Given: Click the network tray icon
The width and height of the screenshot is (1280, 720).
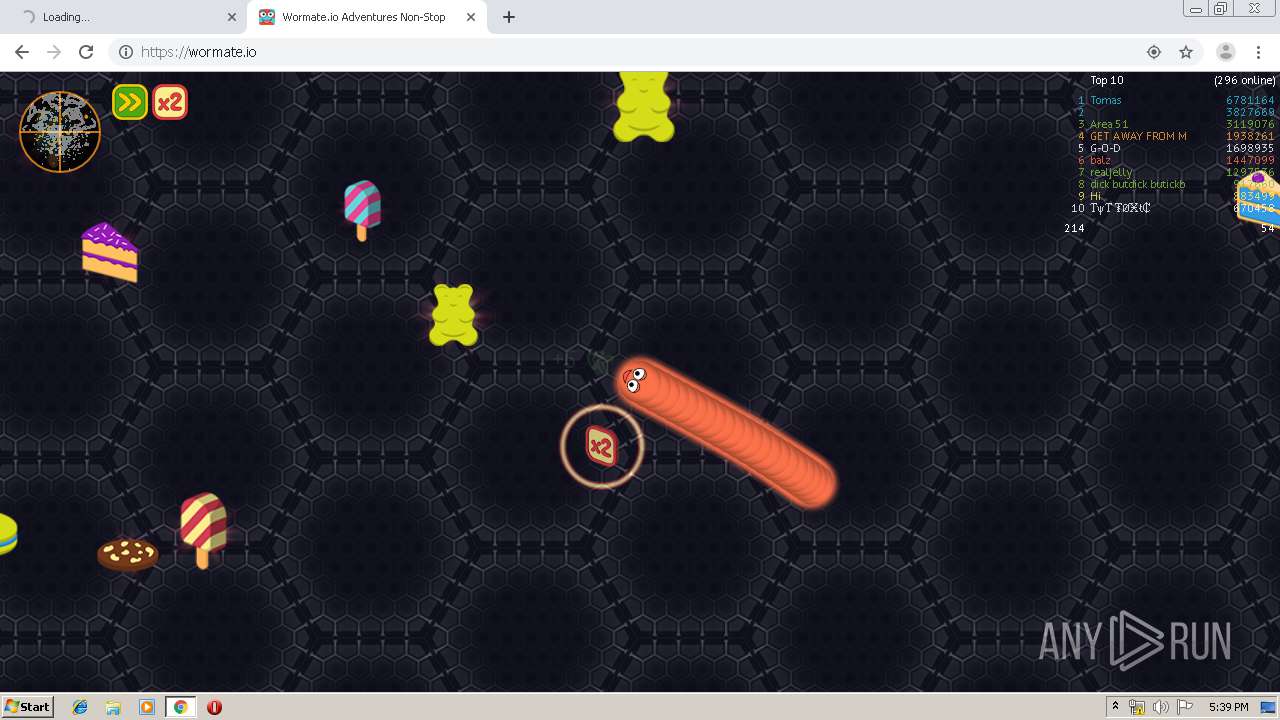Looking at the screenshot, I should 1137,707.
